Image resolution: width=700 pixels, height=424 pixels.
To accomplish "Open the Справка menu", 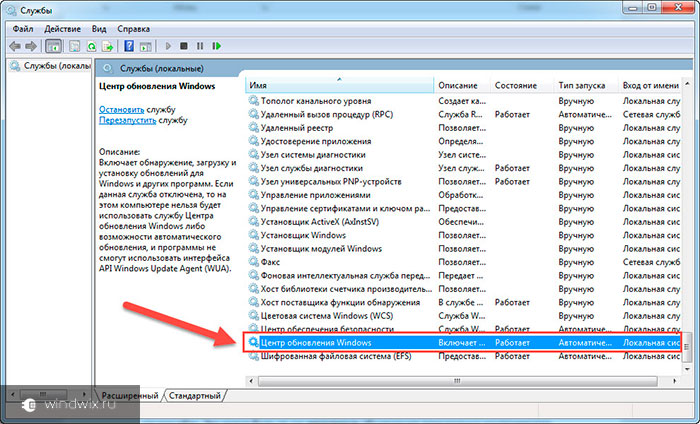I will click(133, 29).
